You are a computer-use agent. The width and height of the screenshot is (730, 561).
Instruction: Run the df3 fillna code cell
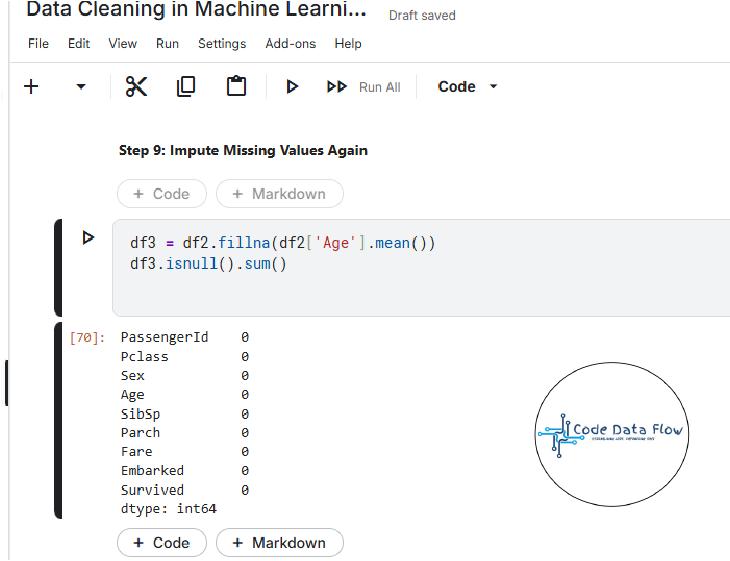(x=88, y=238)
